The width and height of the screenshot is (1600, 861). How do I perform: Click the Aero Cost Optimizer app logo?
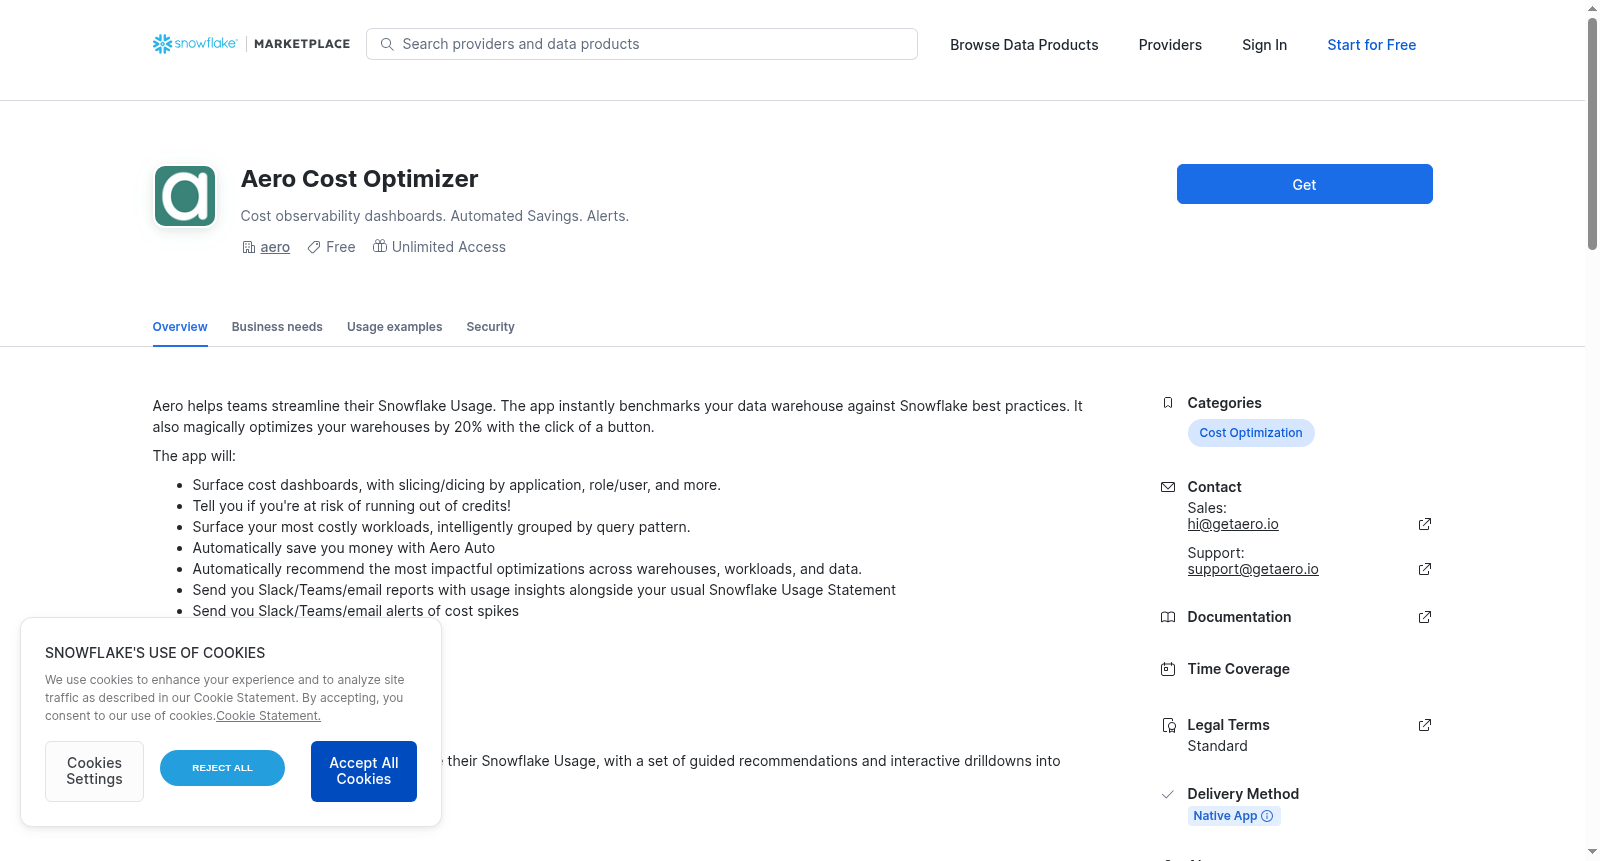tap(185, 196)
